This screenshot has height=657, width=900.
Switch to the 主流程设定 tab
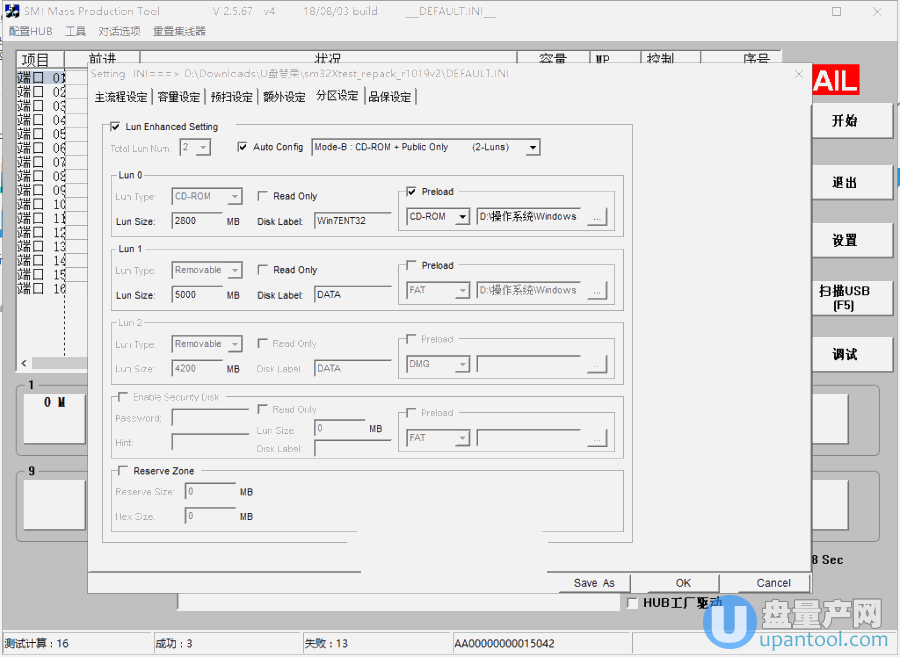121,97
